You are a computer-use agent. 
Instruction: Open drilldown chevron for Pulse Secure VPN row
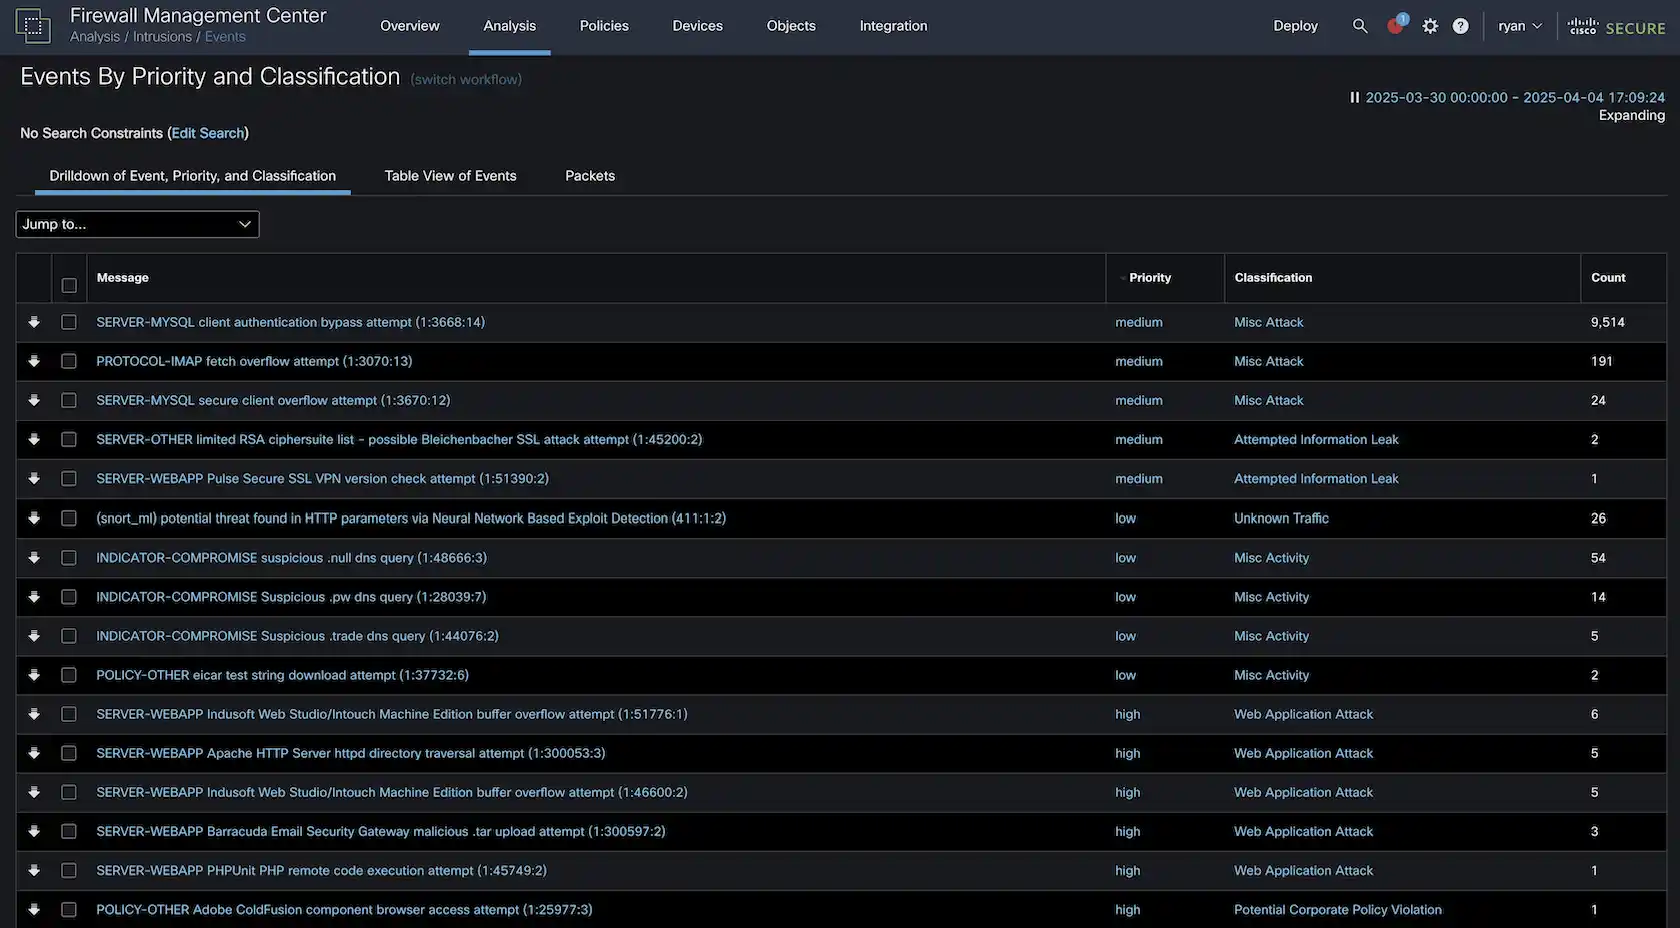33,478
